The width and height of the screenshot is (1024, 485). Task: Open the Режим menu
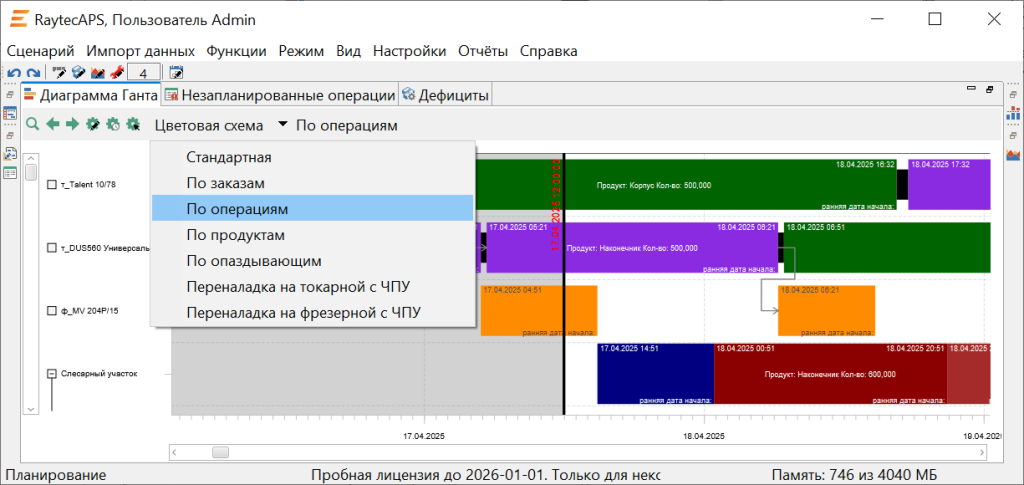click(301, 51)
